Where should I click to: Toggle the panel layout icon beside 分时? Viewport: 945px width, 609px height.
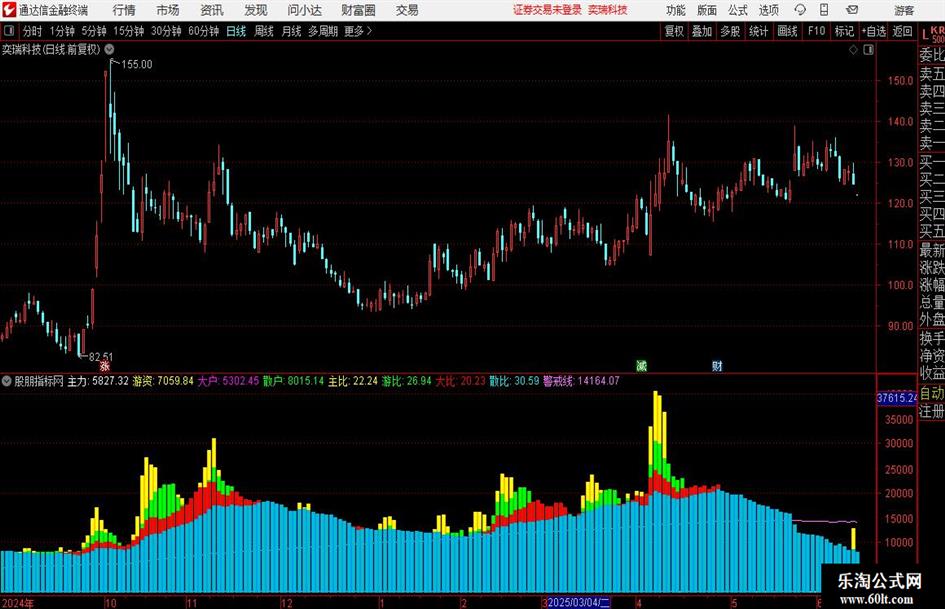click(x=8, y=31)
